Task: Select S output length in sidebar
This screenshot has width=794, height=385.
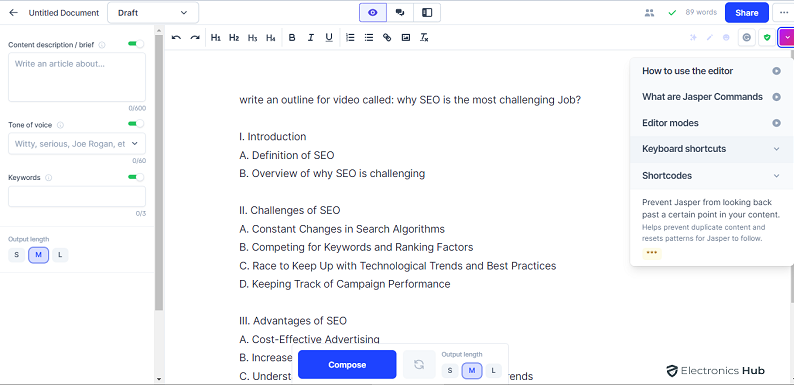Action: 16,255
